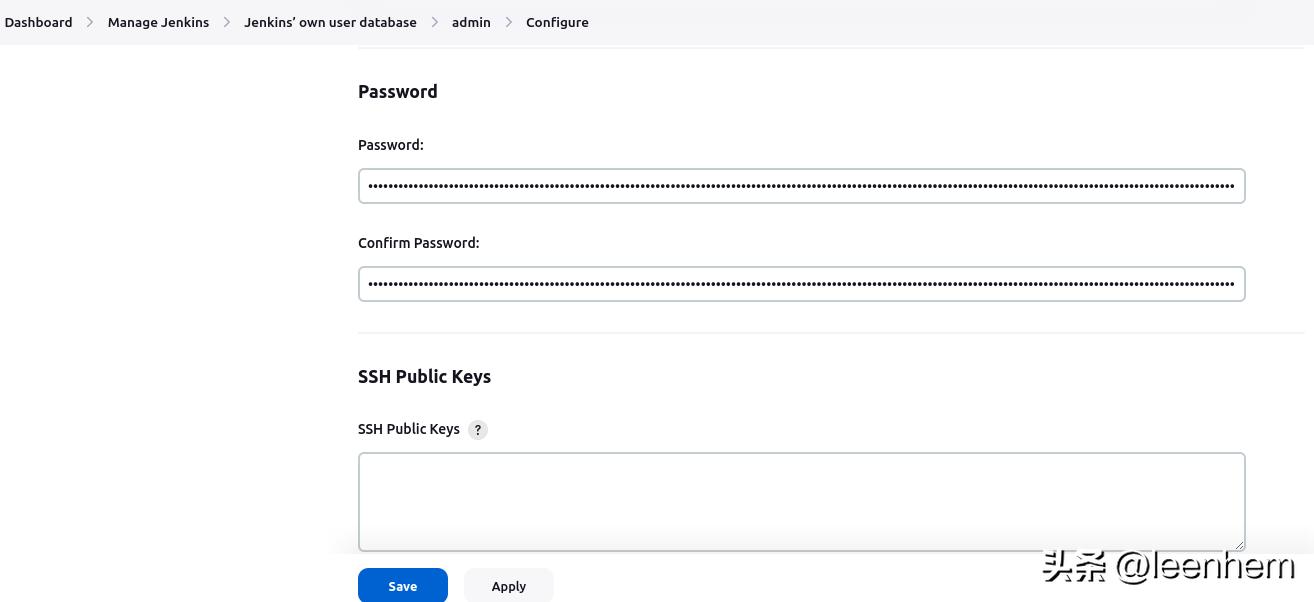Open the Dashboard breadcrumb link

pyautogui.click(x=38, y=21)
